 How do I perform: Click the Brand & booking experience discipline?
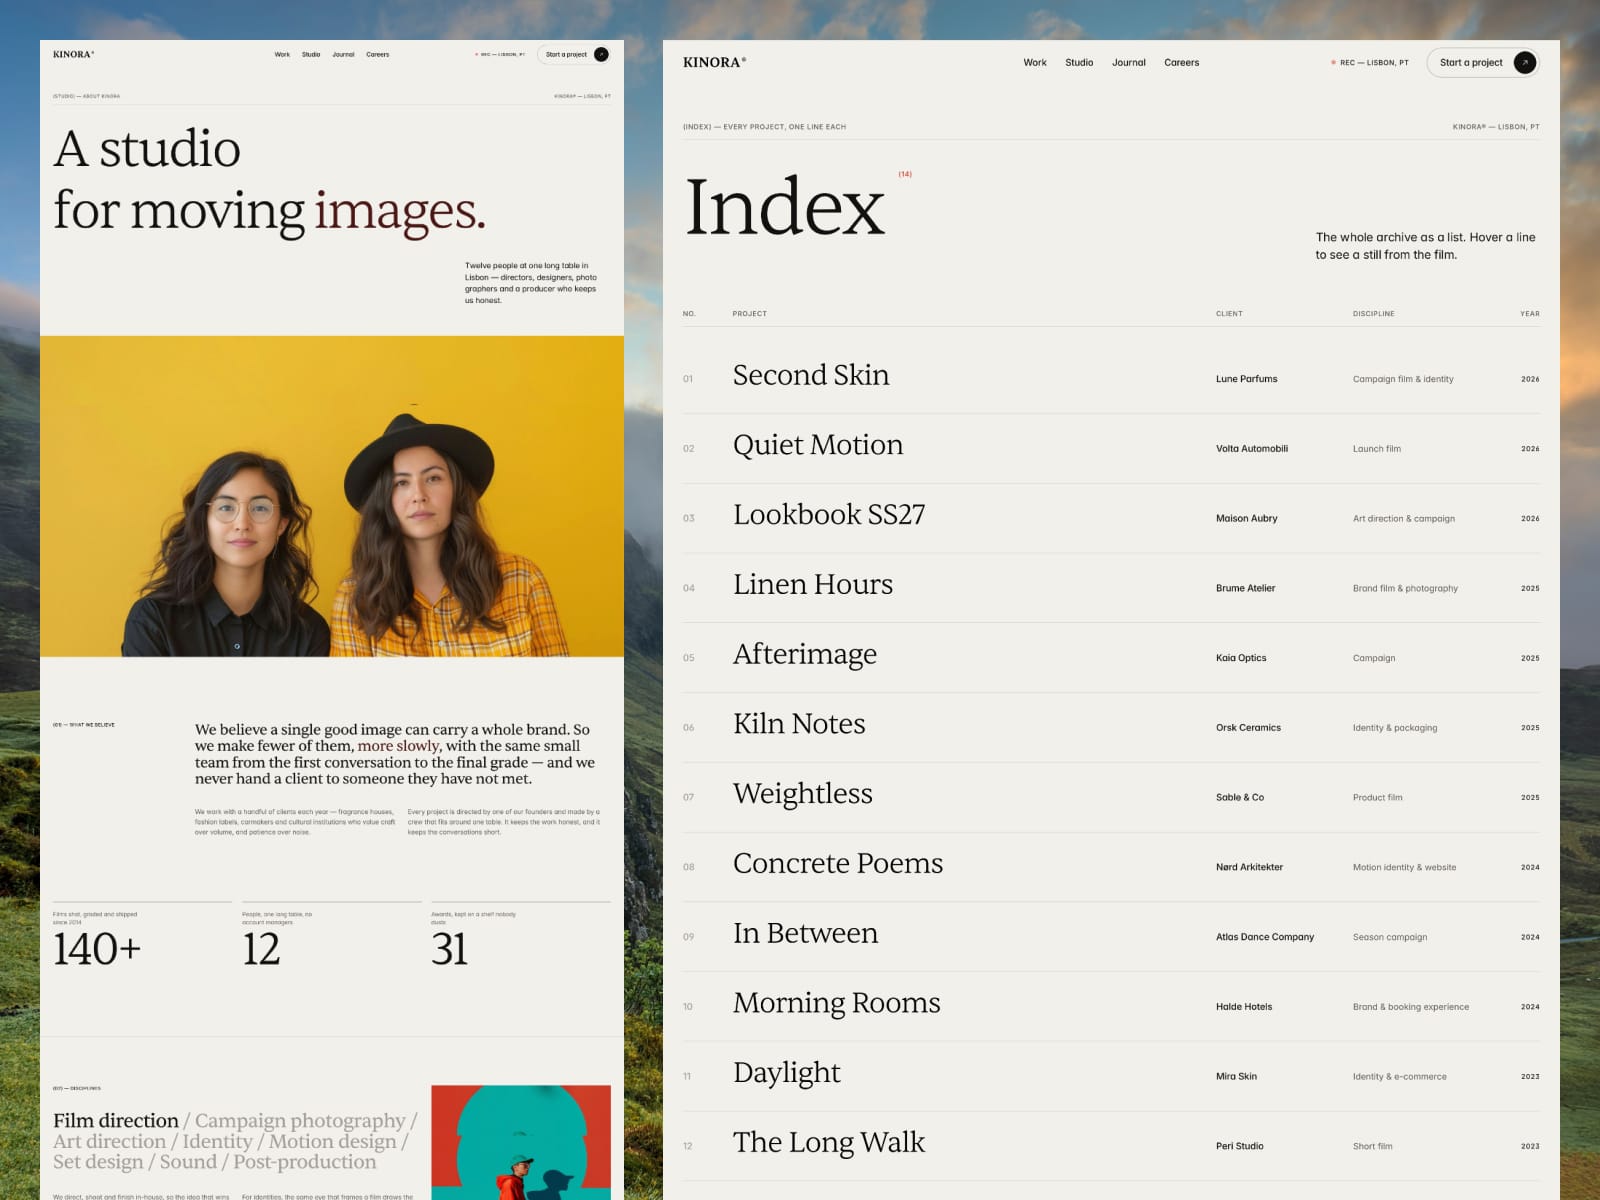pos(1411,1007)
